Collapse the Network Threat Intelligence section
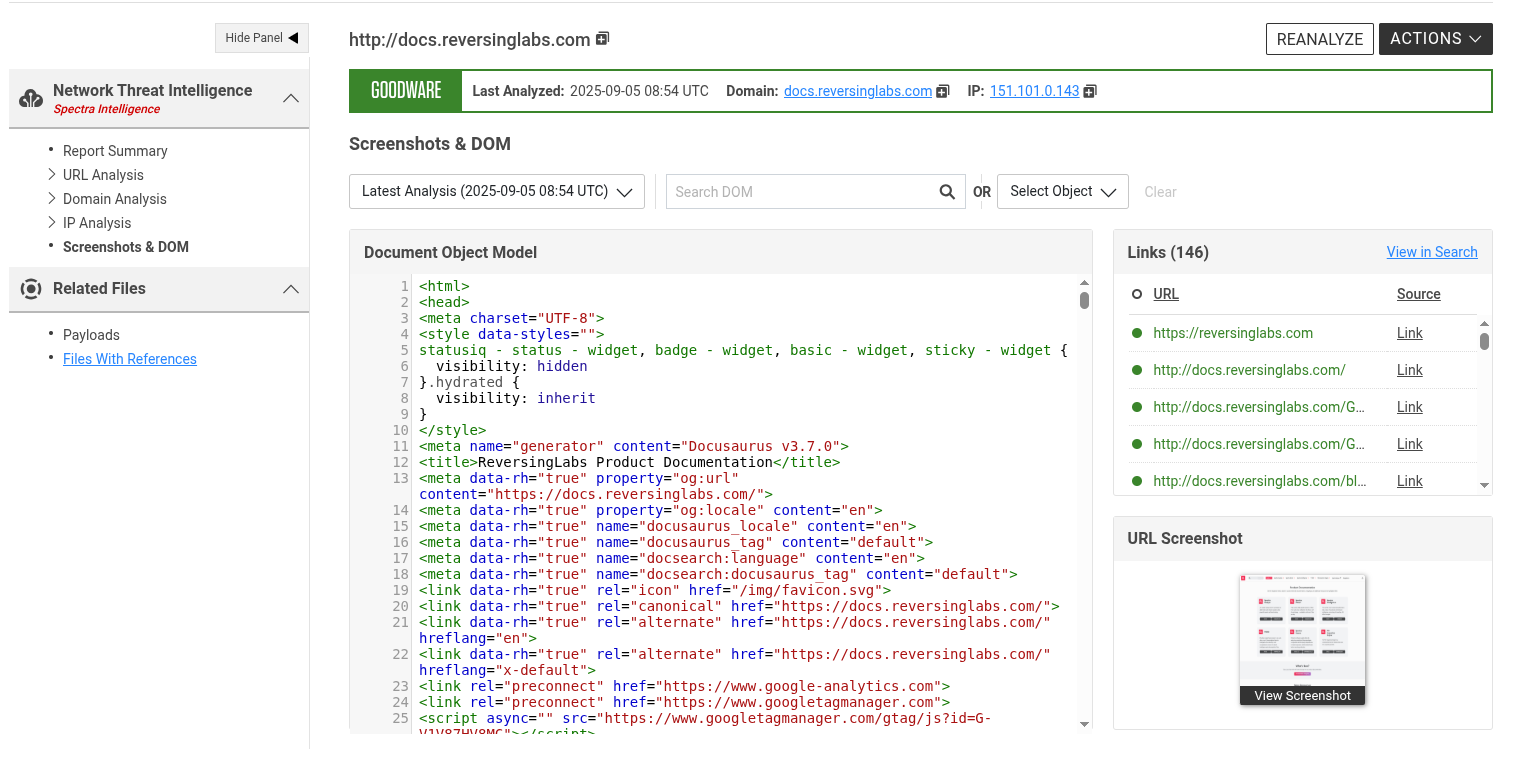This screenshot has height=759, width=1516. click(x=290, y=98)
